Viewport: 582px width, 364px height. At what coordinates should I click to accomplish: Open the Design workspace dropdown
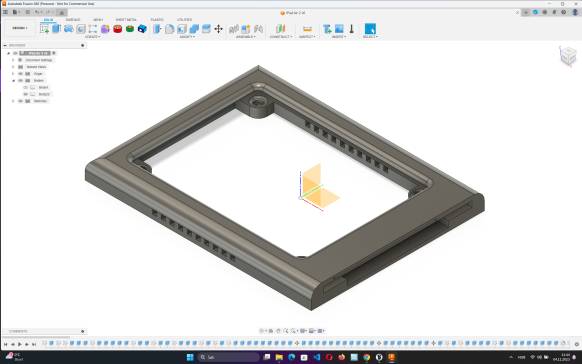[20, 28]
